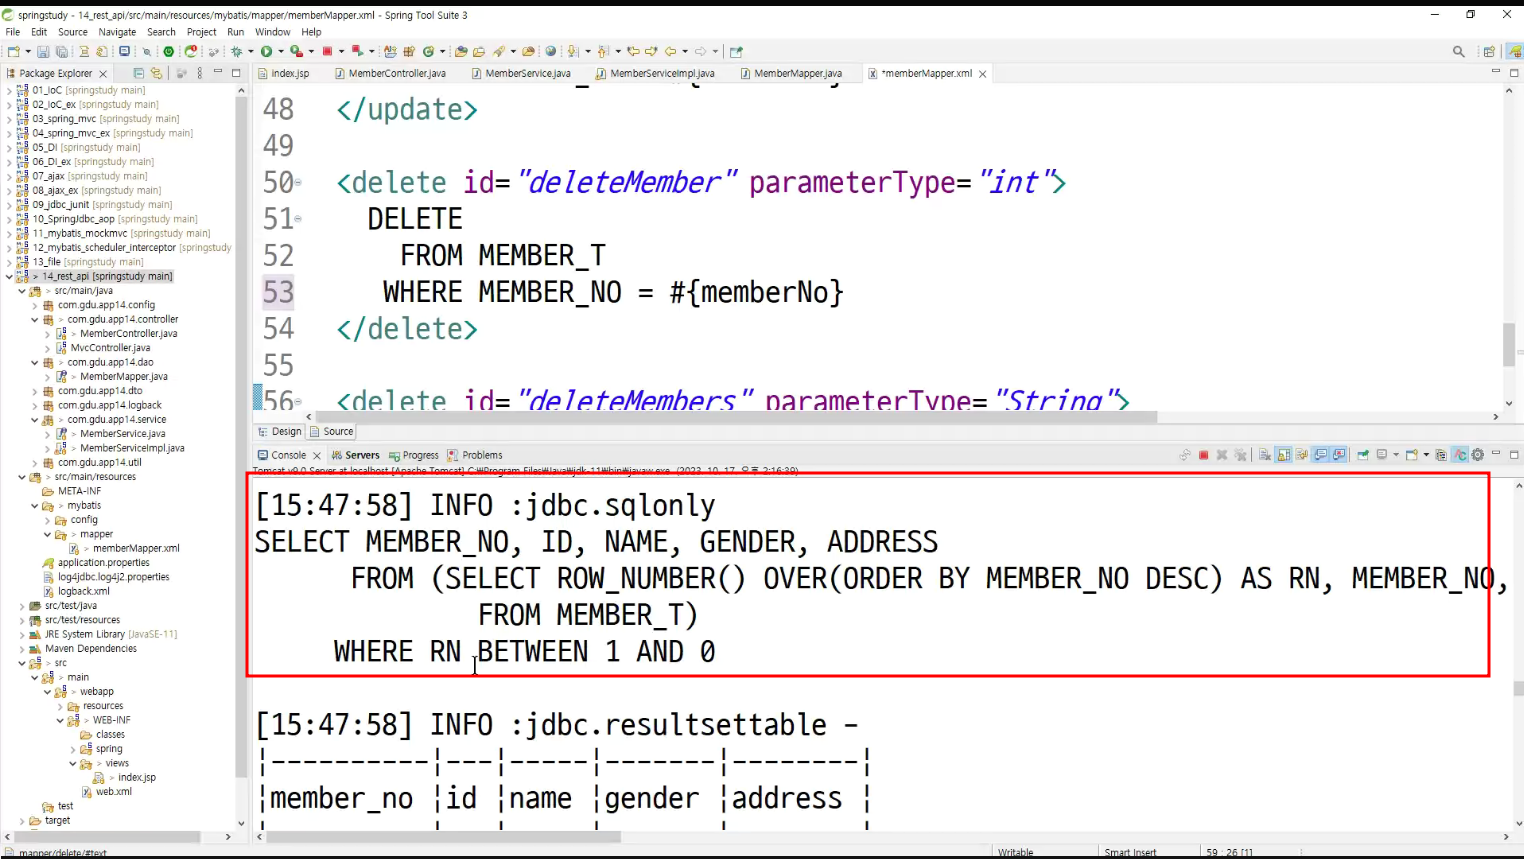Minimize the Package Explorer view

(x=217, y=73)
